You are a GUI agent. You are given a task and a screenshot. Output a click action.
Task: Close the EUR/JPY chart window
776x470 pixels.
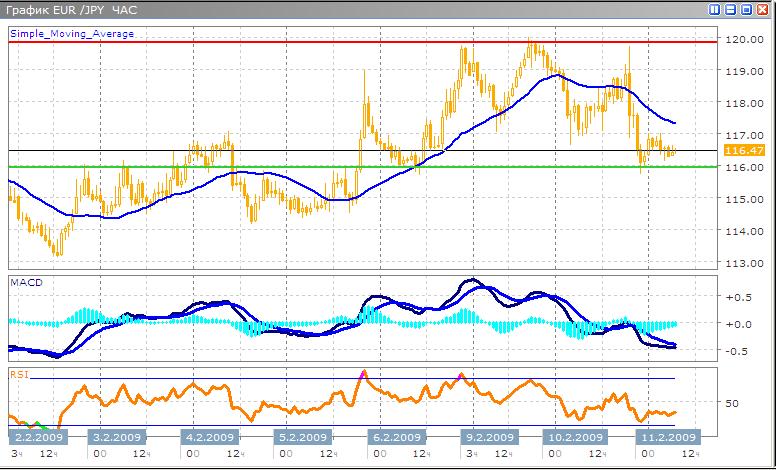(763, 9)
